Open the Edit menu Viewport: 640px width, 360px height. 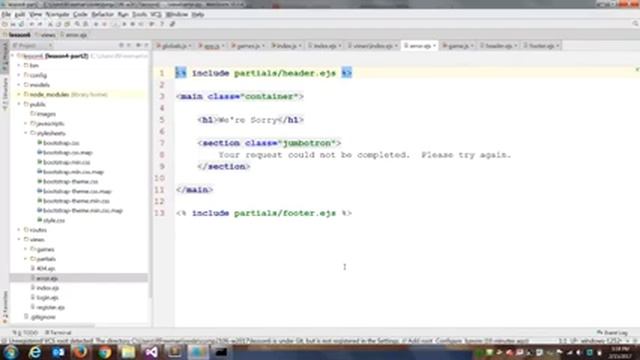20,14
